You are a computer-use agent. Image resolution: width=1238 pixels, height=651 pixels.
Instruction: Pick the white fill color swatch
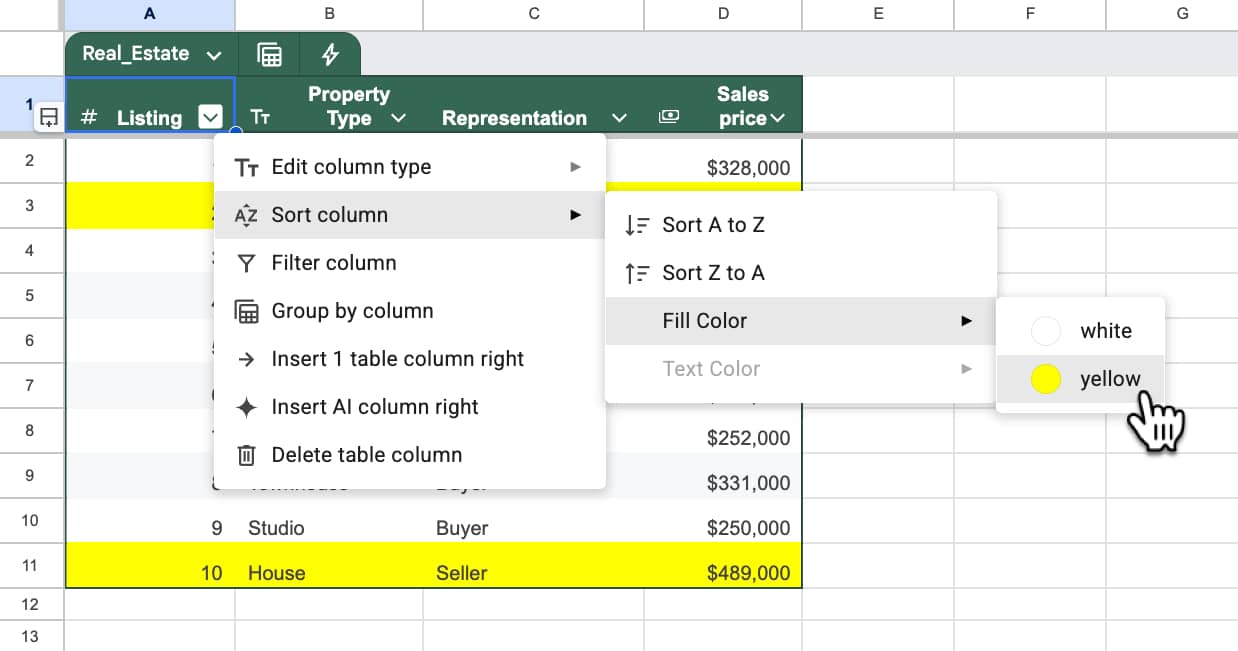1046,331
